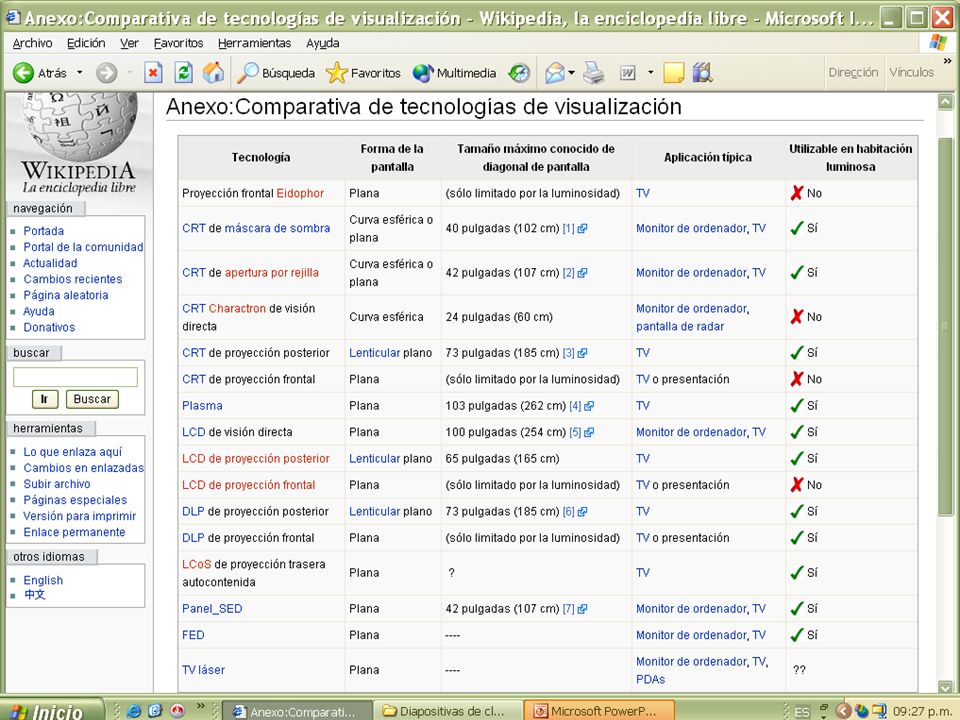Open the Multimedia panel
Viewport: 960px width, 720px height.
click(454, 73)
